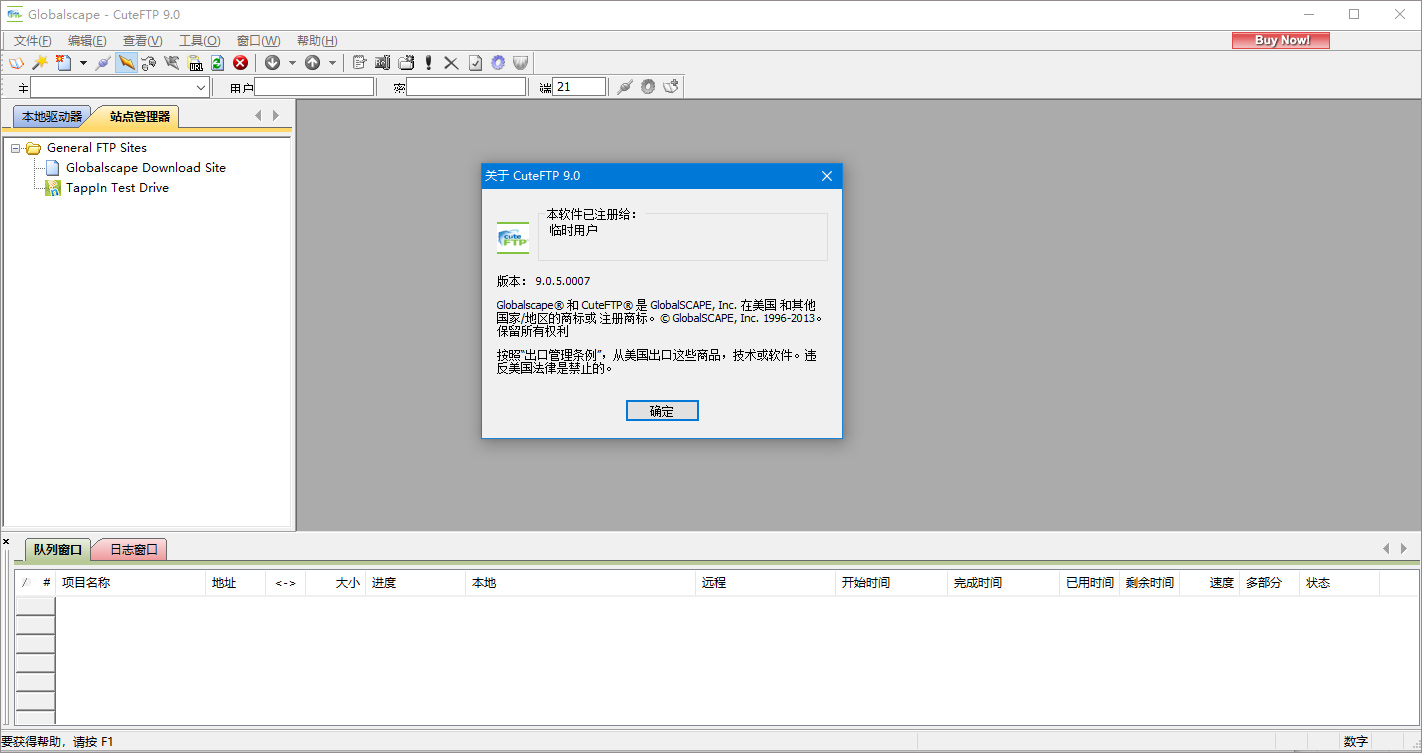Open the 文件(F) menu

point(32,41)
